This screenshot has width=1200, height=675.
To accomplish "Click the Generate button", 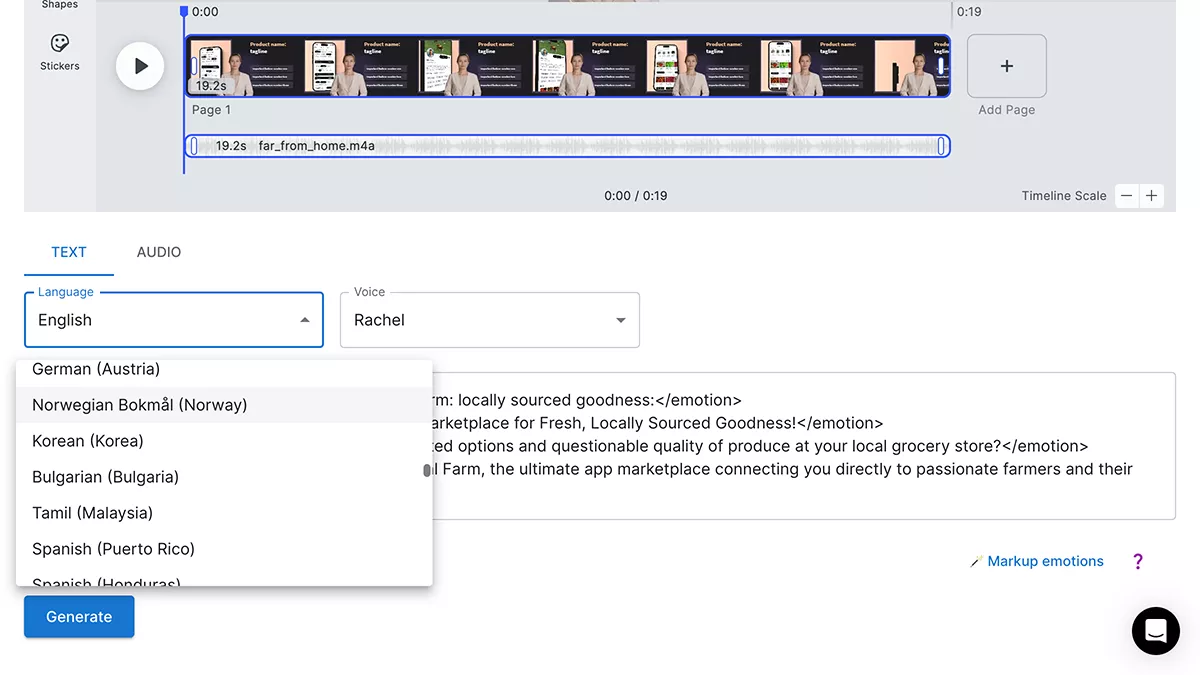I will (x=79, y=617).
